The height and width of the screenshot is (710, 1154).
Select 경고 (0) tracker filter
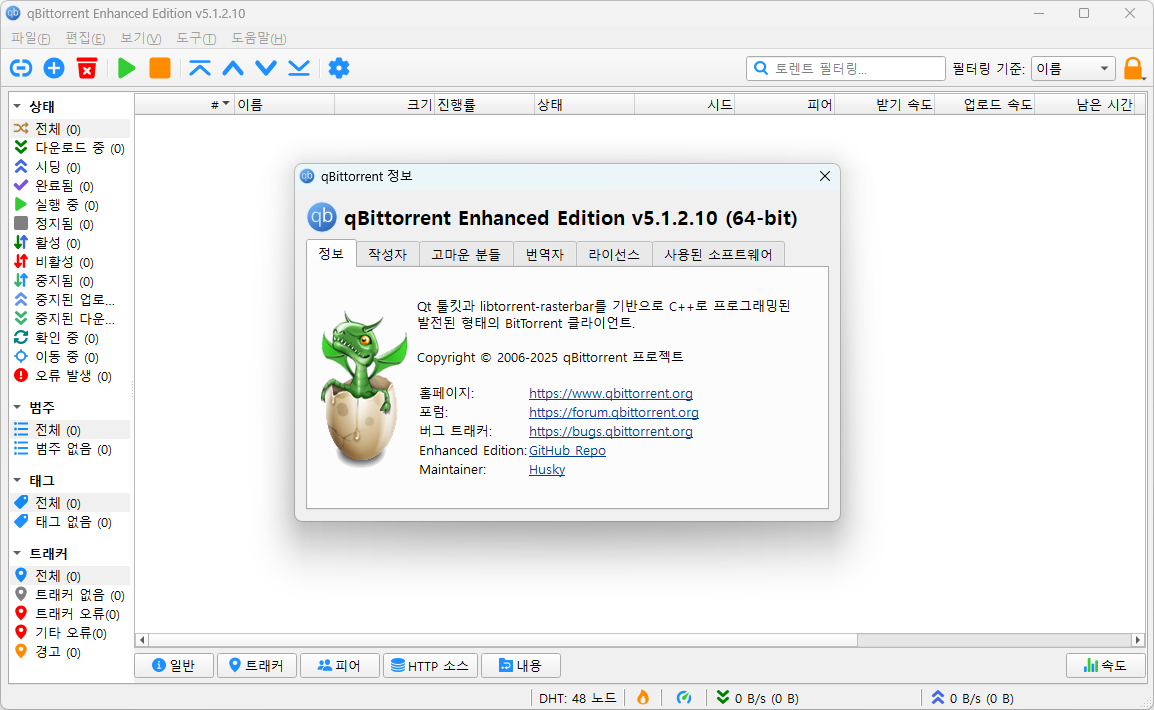70,652
